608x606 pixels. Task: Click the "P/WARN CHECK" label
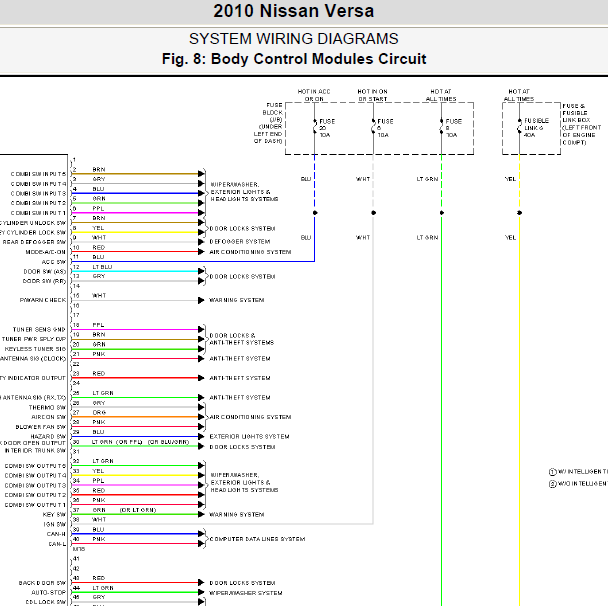click(43, 300)
